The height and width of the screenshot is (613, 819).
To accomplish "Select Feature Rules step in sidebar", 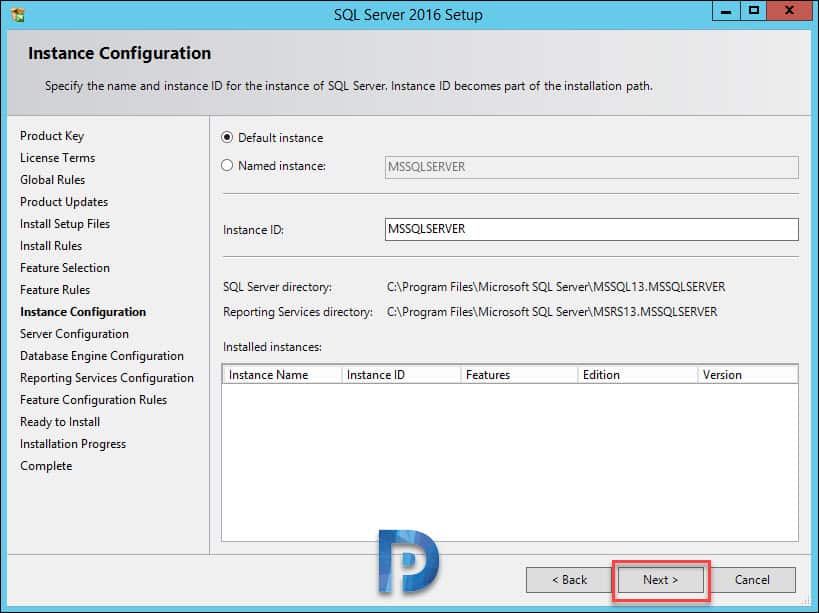I will (55, 289).
